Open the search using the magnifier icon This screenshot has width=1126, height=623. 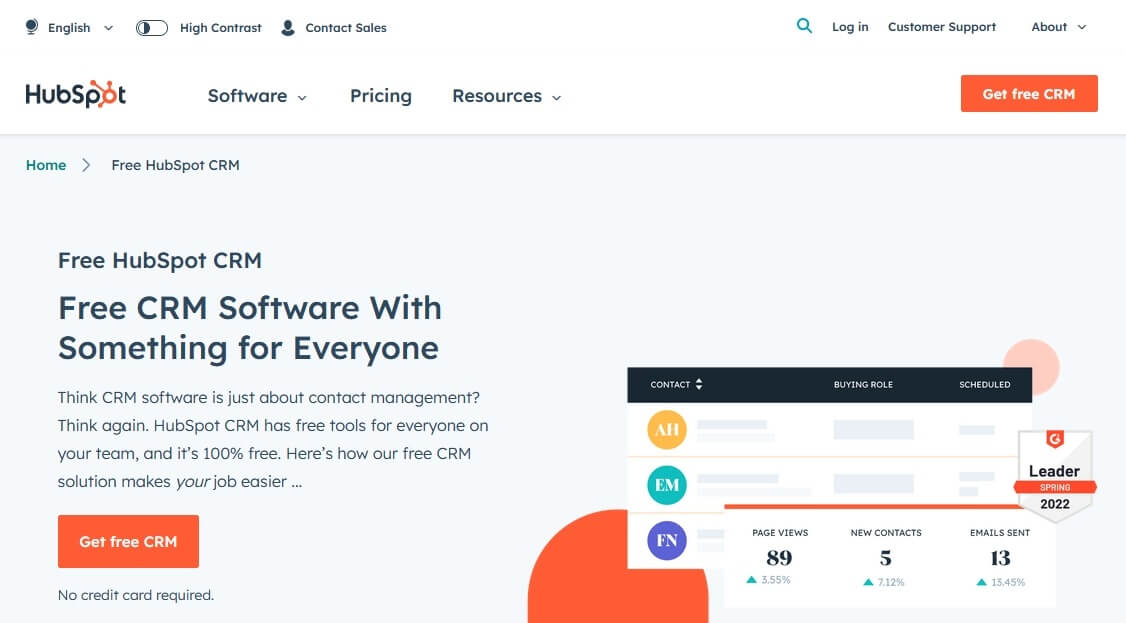tap(805, 26)
